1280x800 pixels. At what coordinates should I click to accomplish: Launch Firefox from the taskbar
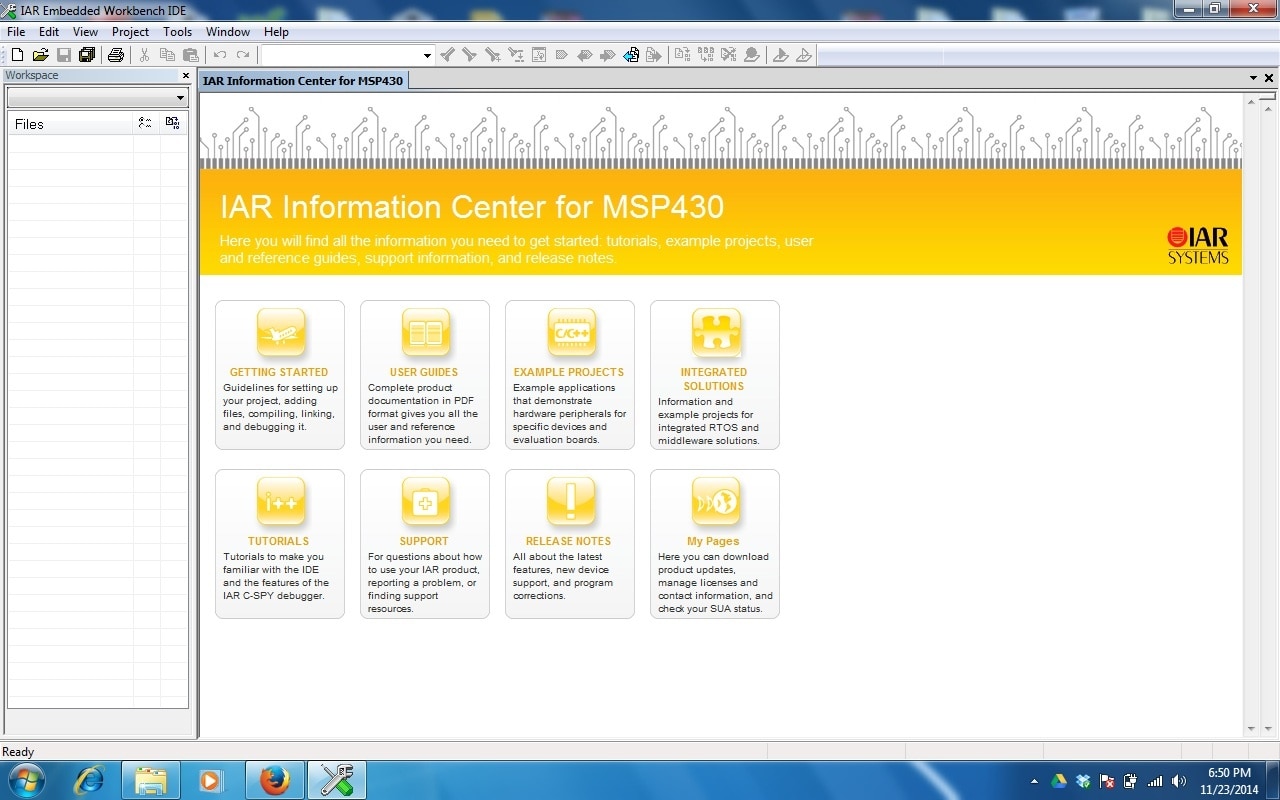[274, 780]
